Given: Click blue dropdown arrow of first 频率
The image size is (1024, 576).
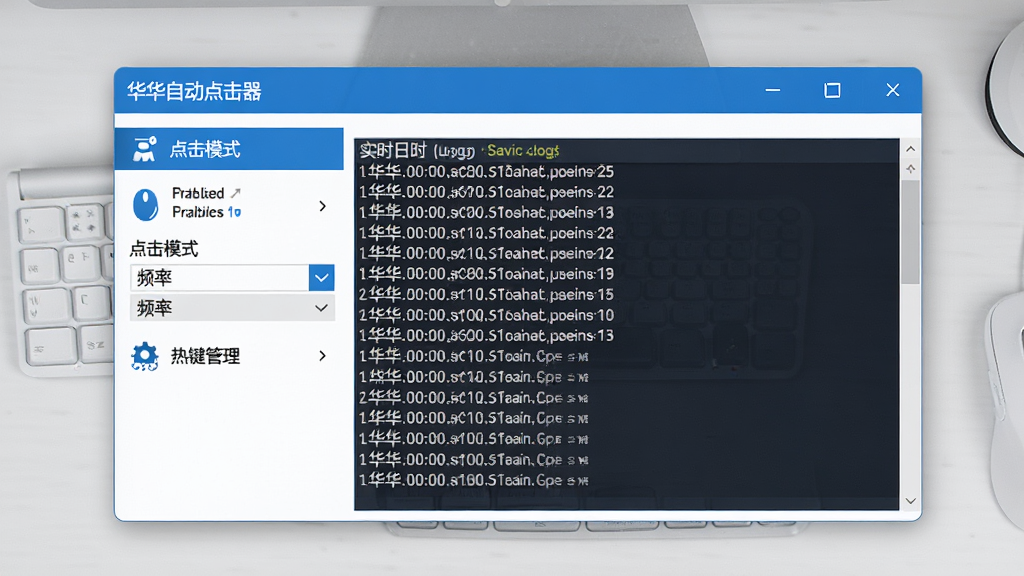Looking at the screenshot, I should click(x=321, y=278).
